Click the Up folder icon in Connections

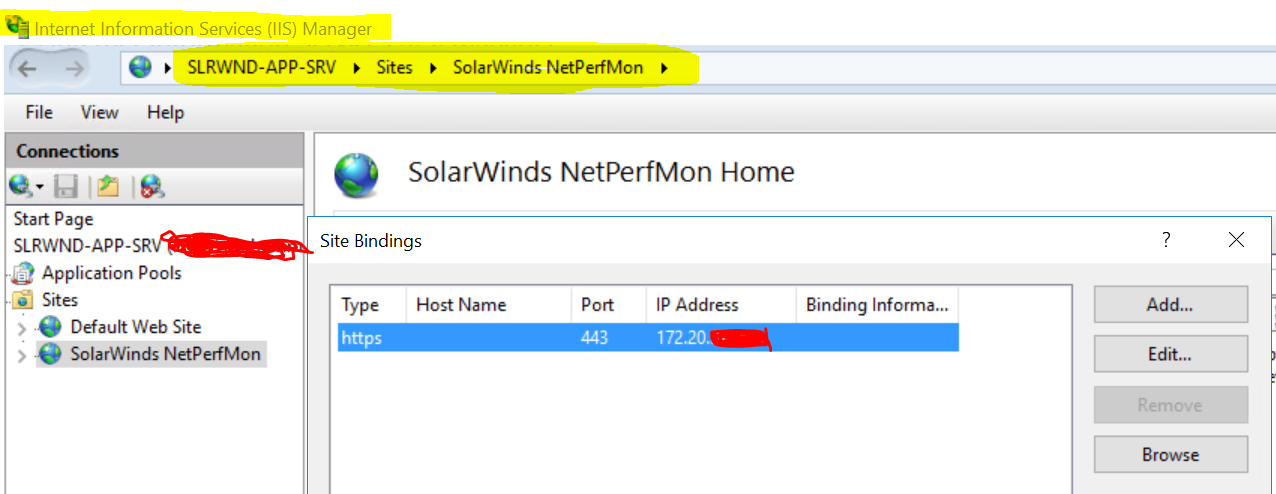(108, 186)
